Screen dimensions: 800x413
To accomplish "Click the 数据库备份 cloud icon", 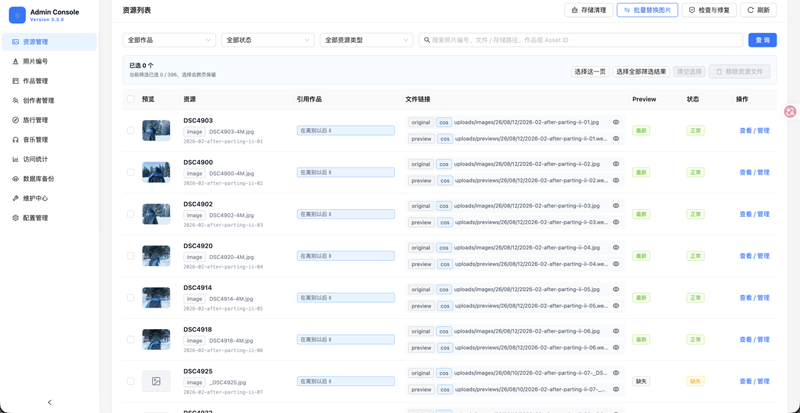I will (15, 179).
